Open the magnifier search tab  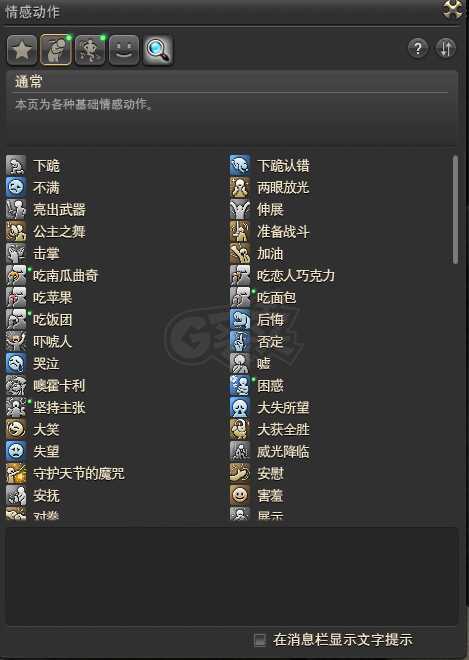[158, 50]
